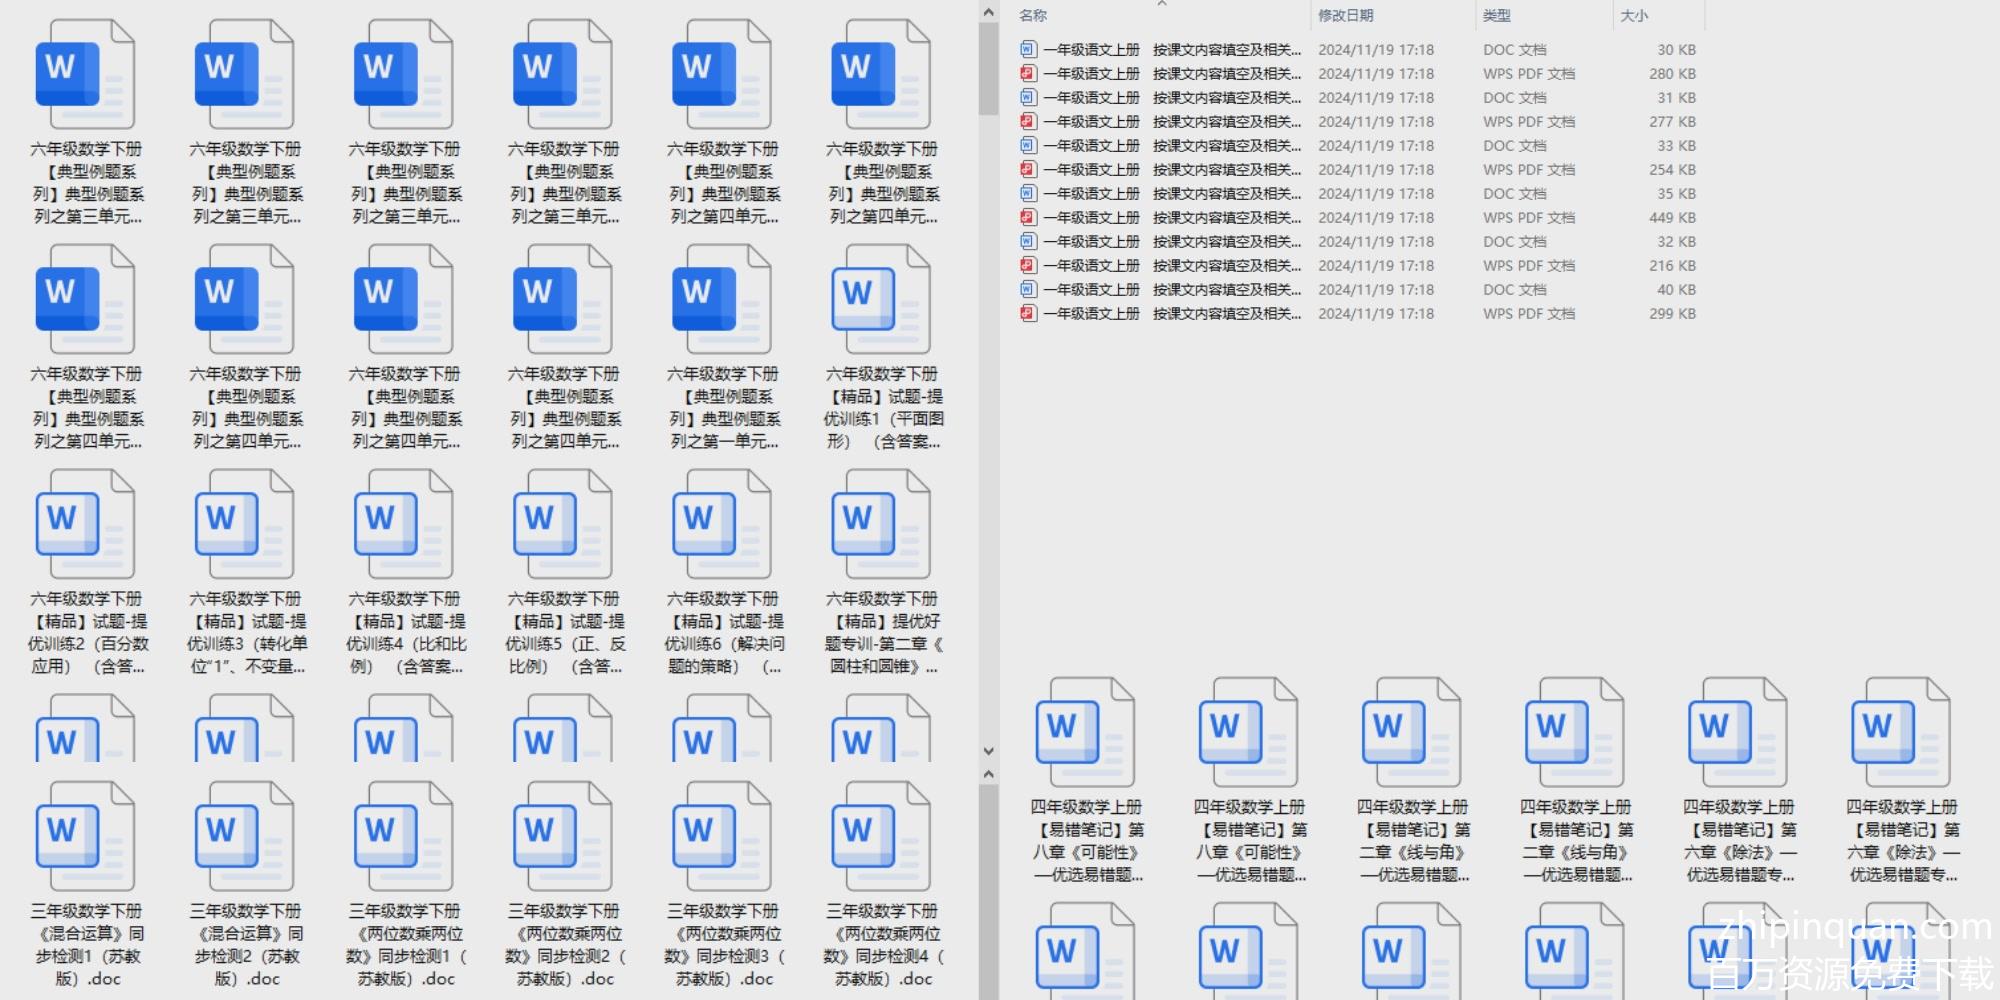Click scroll-up arrow at top of upper pane
This screenshot has width=2000, height=1000.
[x=988, y=13]
